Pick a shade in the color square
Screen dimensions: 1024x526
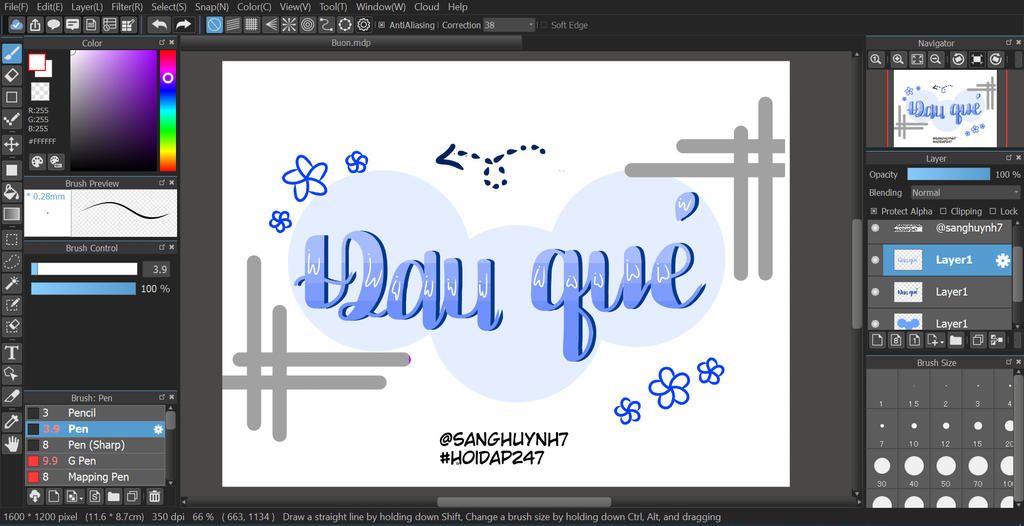113,110
